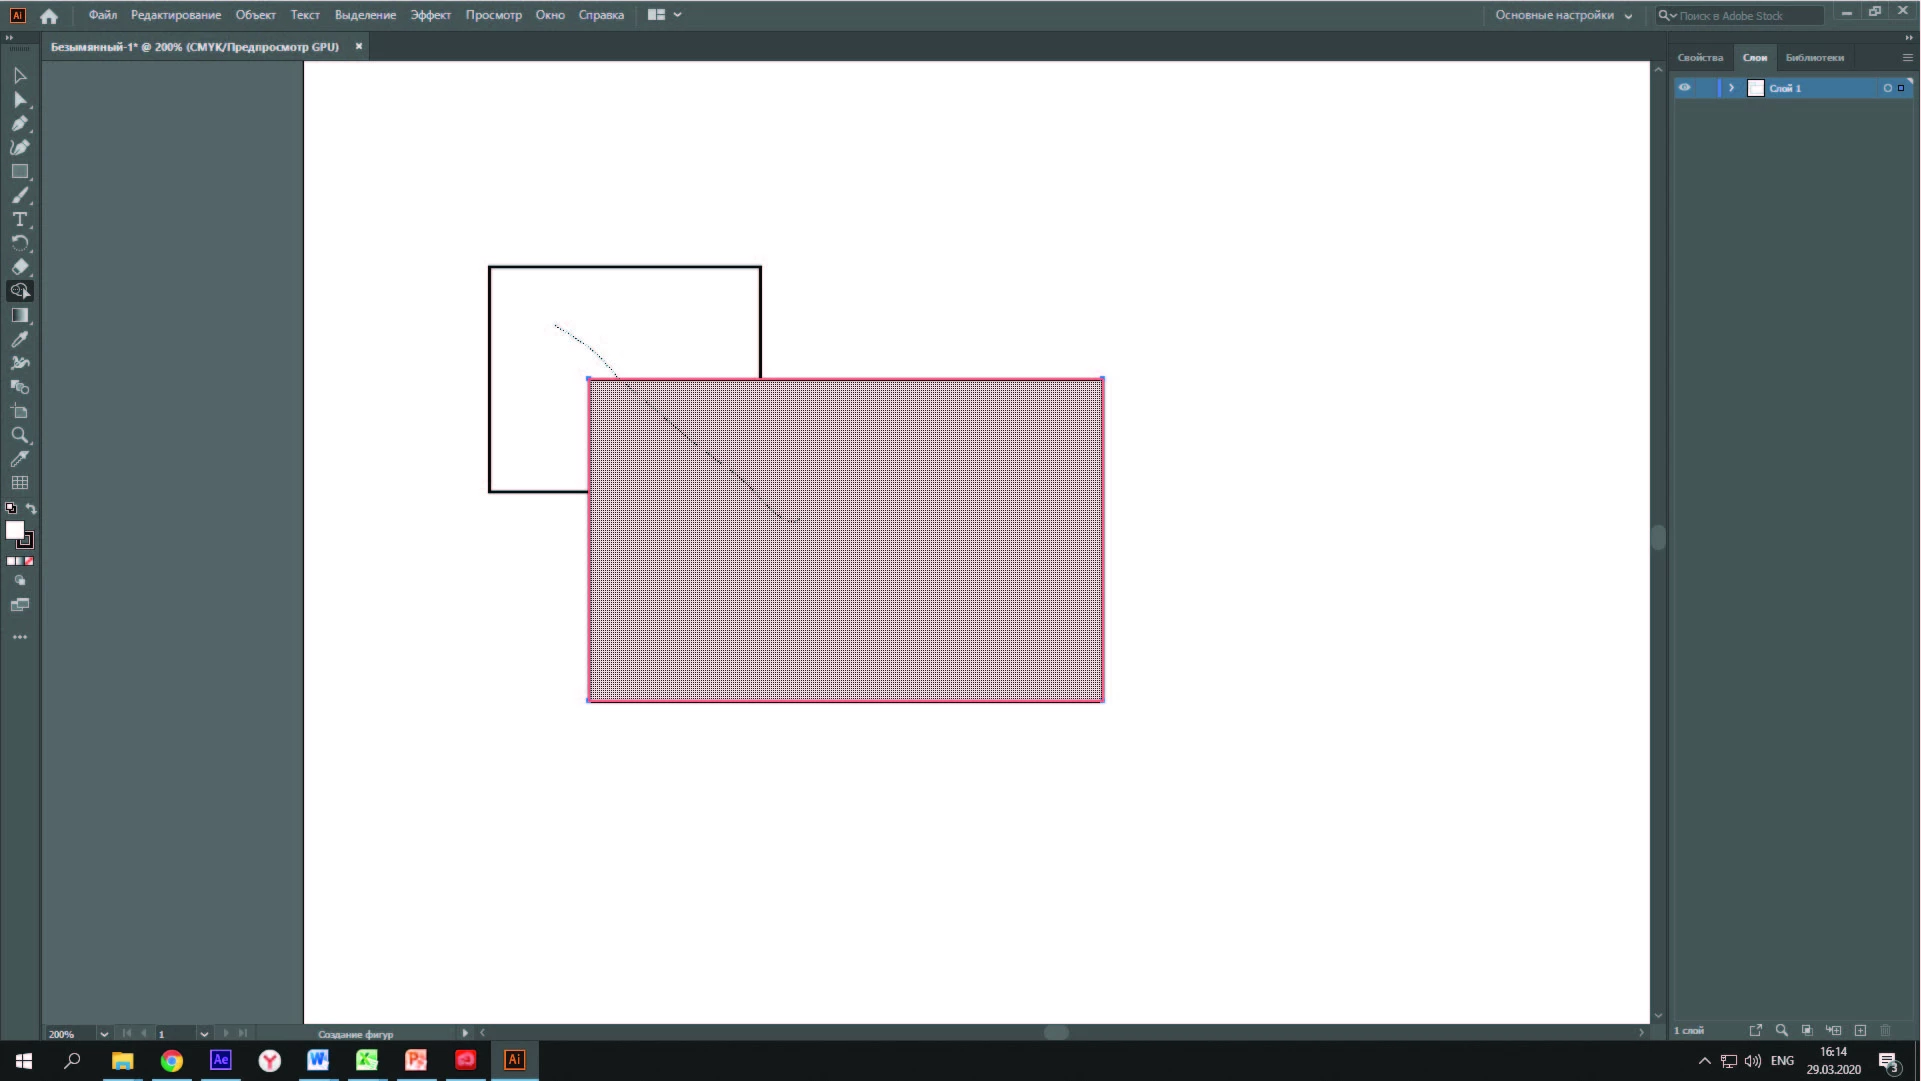Click target circle of Слой 1
Image resolution: width=1921 pixels, height=1081 pixels.
coord(1887,88)
